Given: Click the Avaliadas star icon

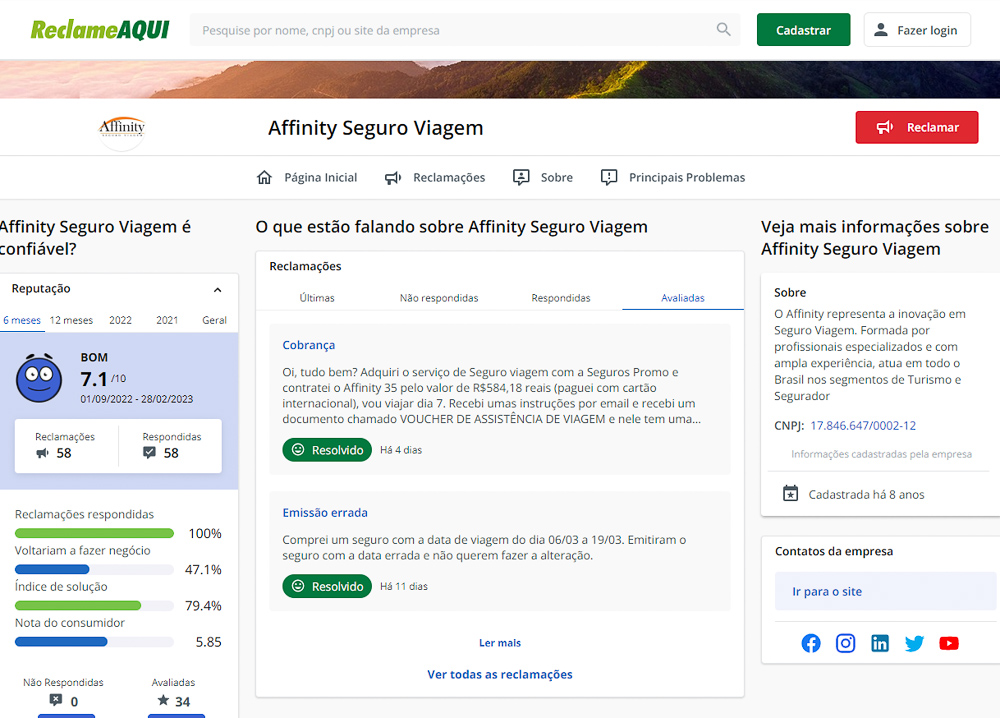Looking at the screenshot, I should click(163, 700).
